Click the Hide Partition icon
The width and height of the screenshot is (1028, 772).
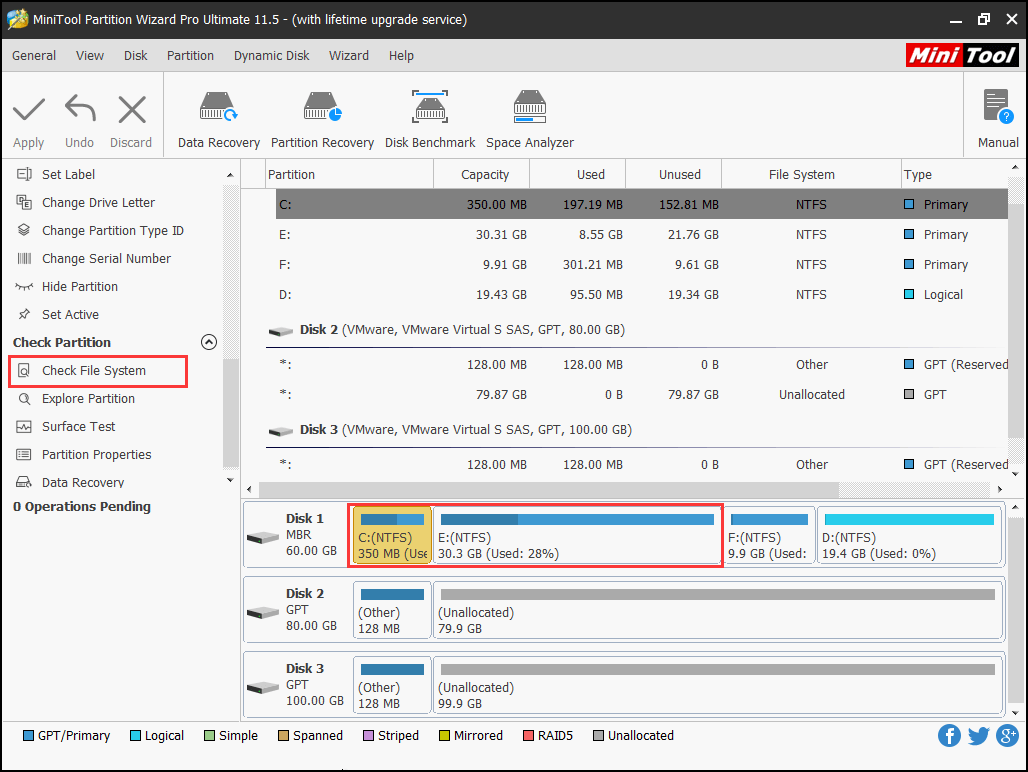click(x=24, y=286)
